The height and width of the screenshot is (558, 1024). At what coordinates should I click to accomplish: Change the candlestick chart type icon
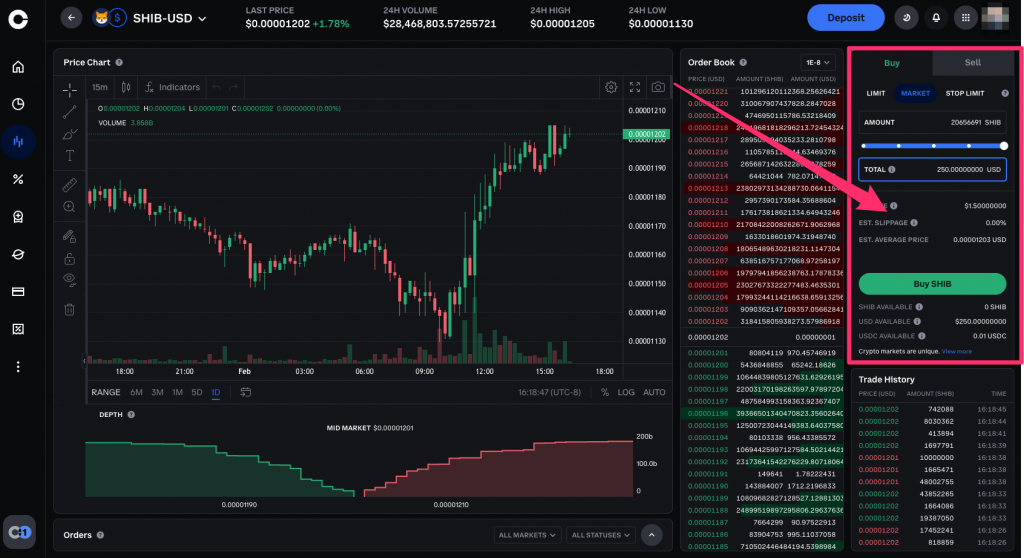pos(126,87)
